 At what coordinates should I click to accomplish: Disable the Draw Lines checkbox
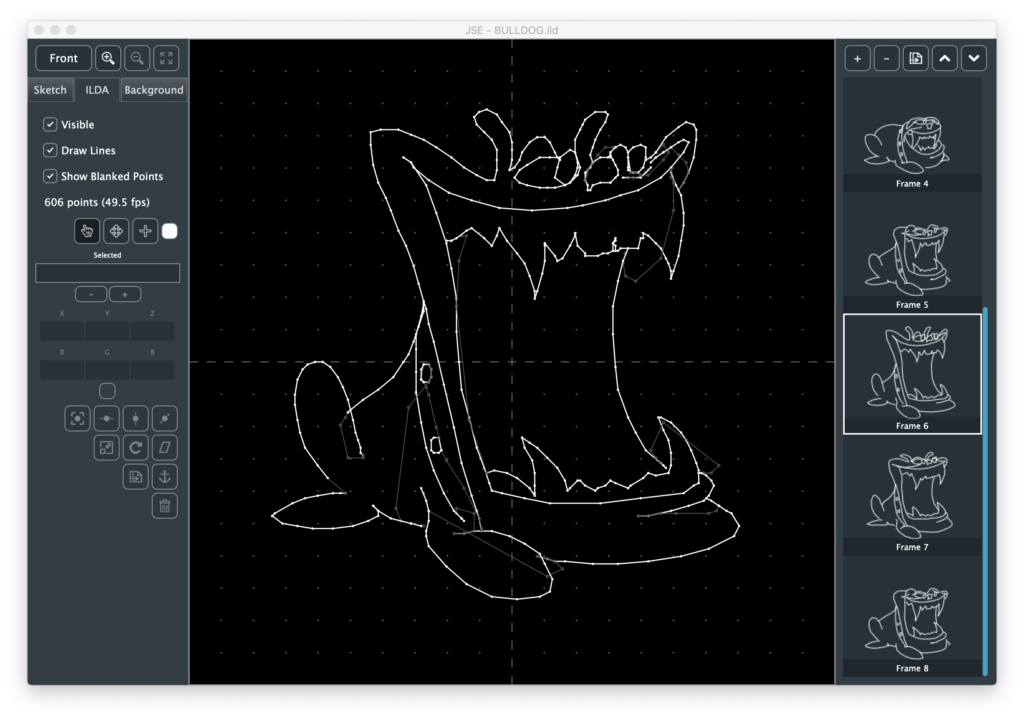50,151
